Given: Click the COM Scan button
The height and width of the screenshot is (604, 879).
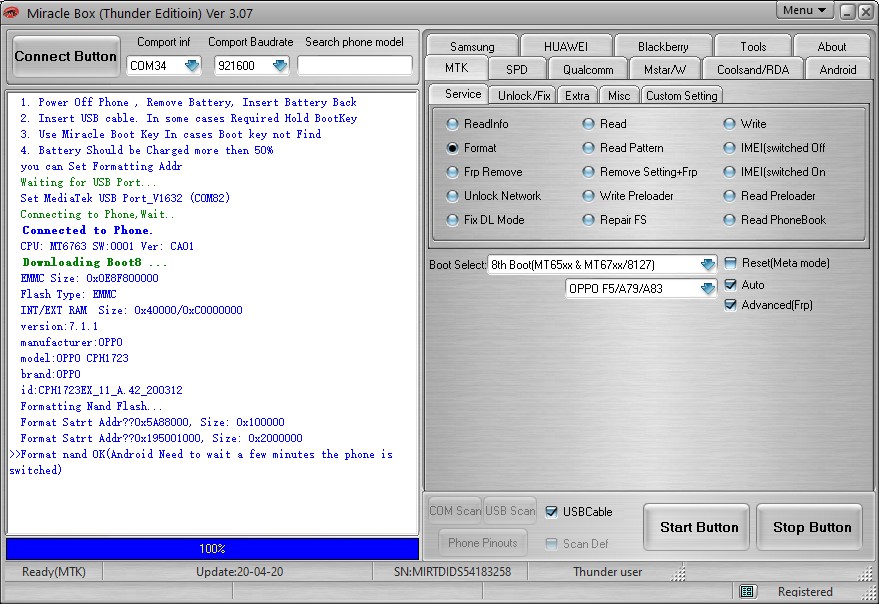Looking at the screenshot, I should (x=455, y=511).
